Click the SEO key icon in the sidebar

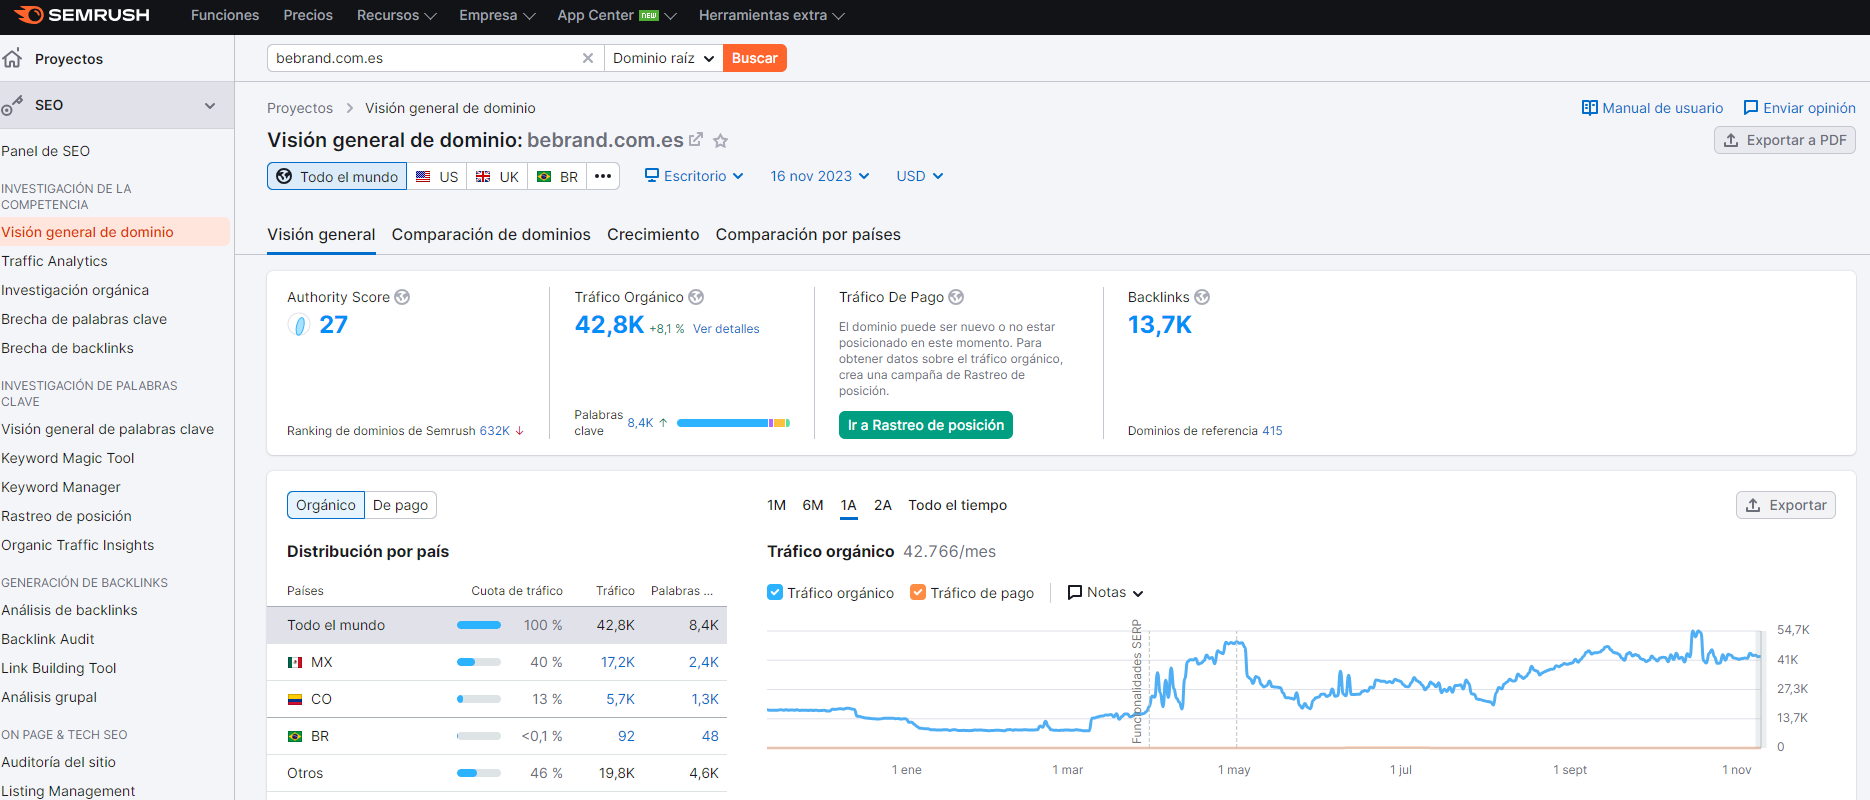(12, 105)
